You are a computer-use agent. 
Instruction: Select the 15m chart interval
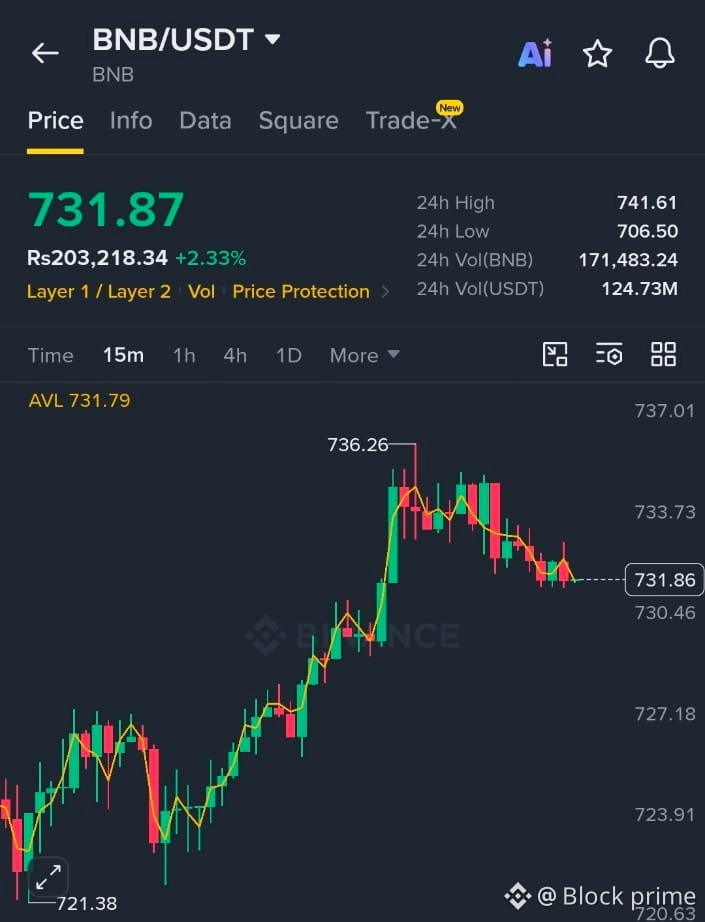[123, 355]
